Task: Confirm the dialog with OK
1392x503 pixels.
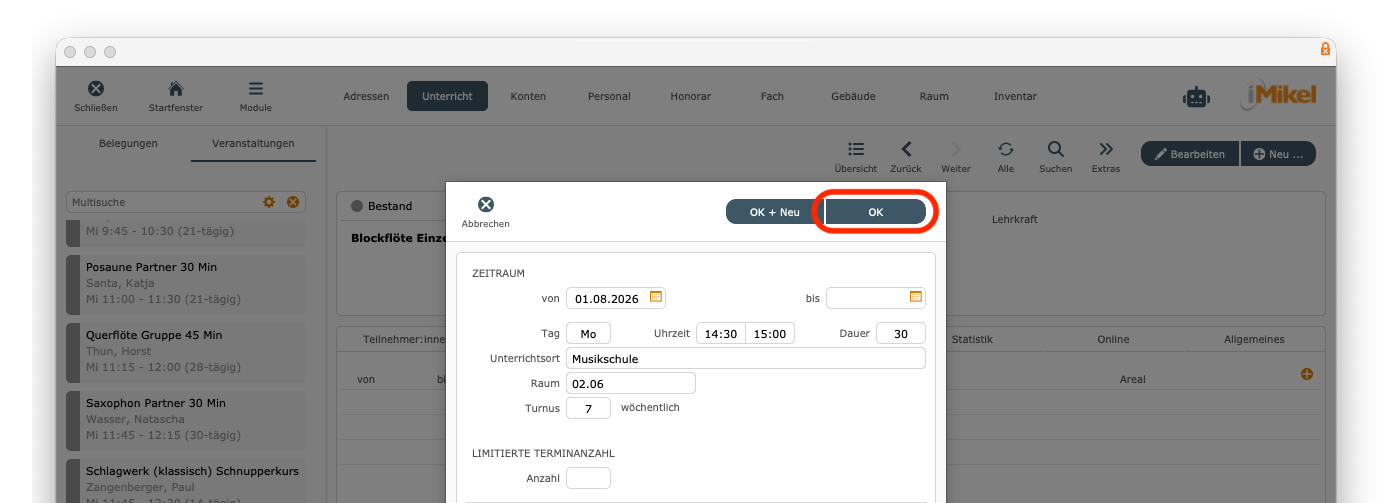Action: [x=875, y=212]
